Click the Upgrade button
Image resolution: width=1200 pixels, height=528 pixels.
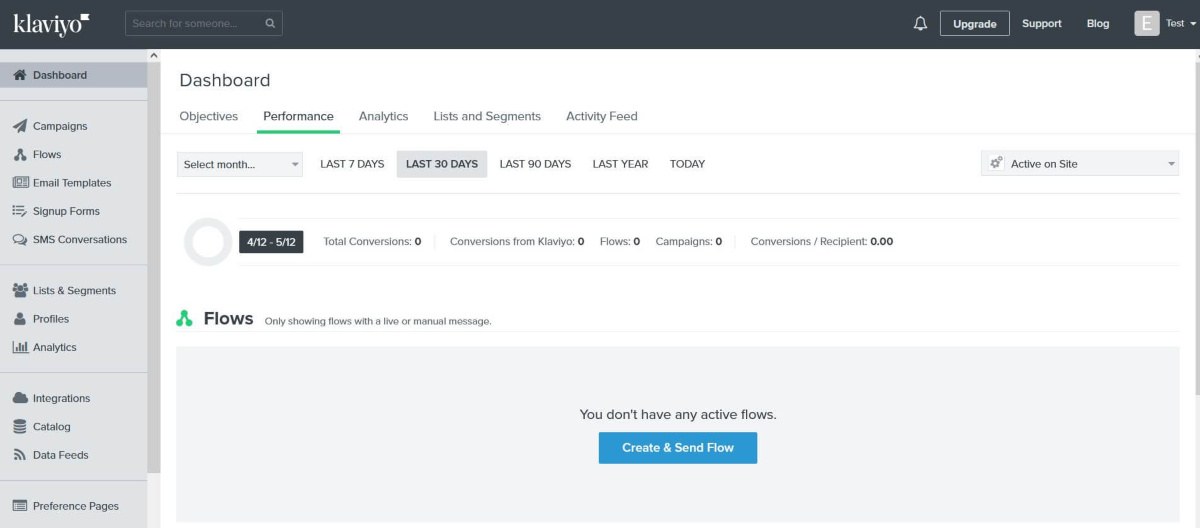tap(975, 23)
